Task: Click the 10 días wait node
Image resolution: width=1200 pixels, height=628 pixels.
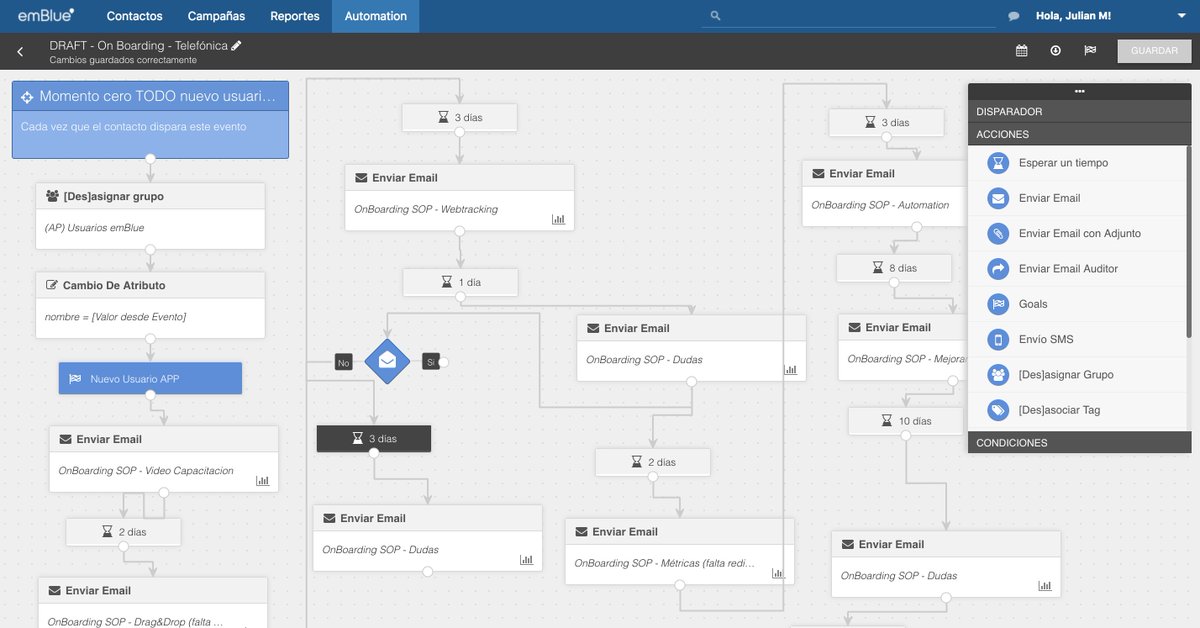Action: pyautogui.click(x=905, y=421)
